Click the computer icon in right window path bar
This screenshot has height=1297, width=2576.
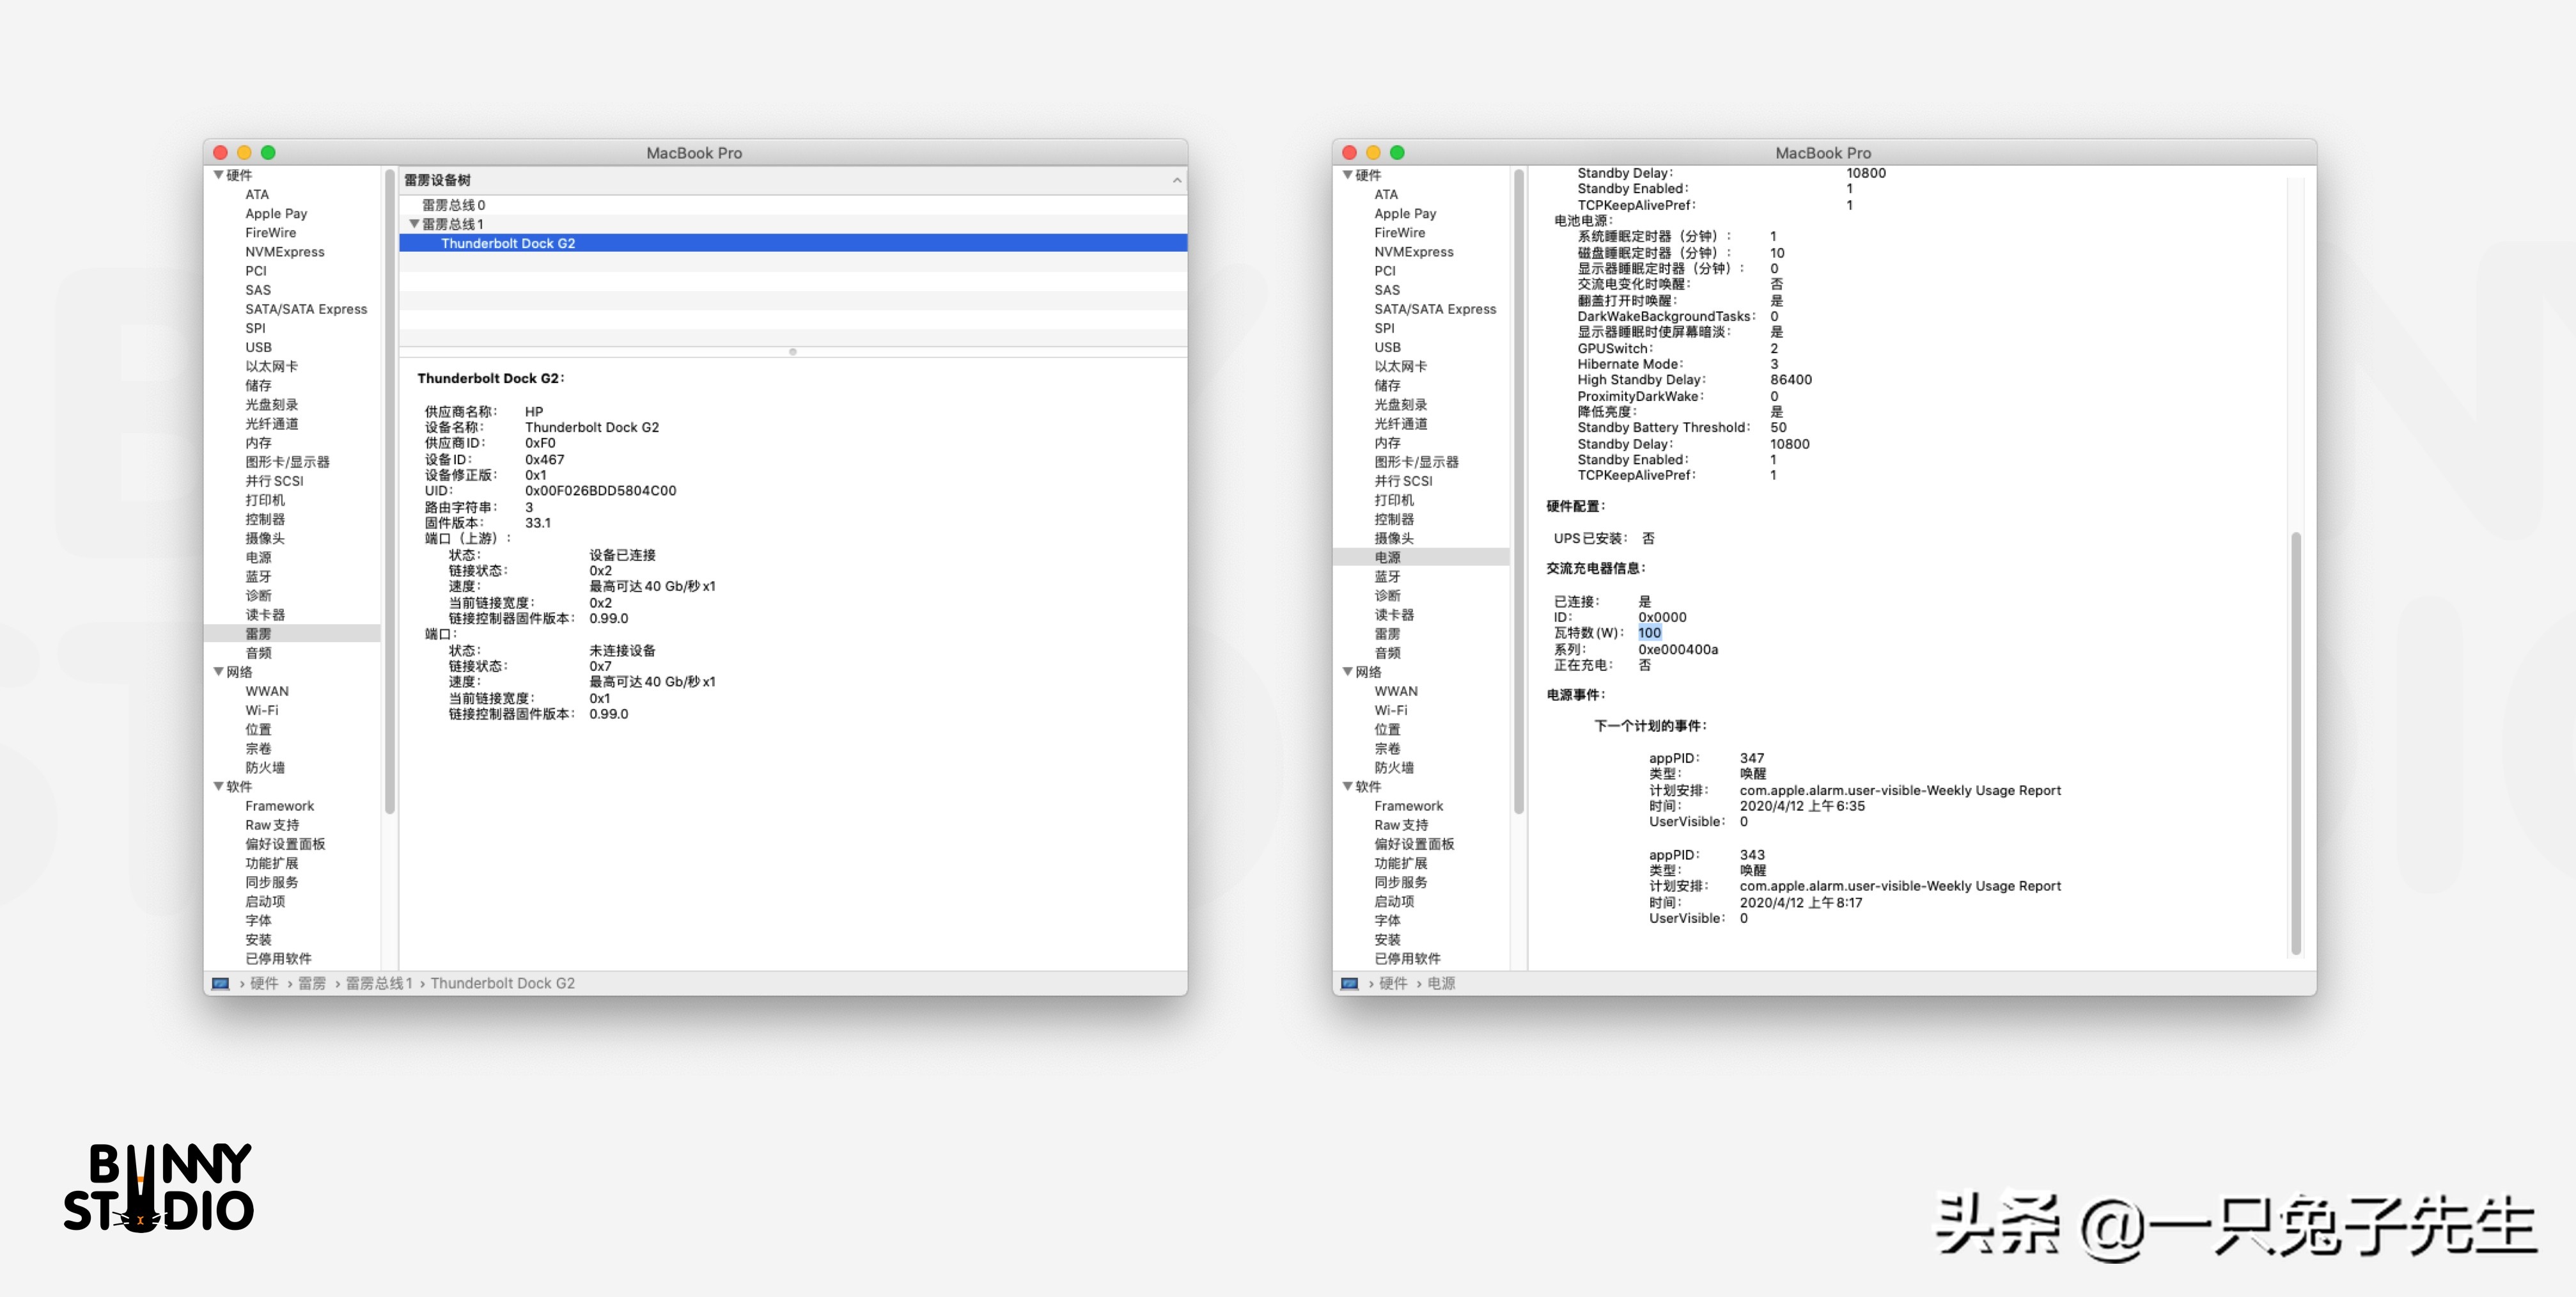1349,983
